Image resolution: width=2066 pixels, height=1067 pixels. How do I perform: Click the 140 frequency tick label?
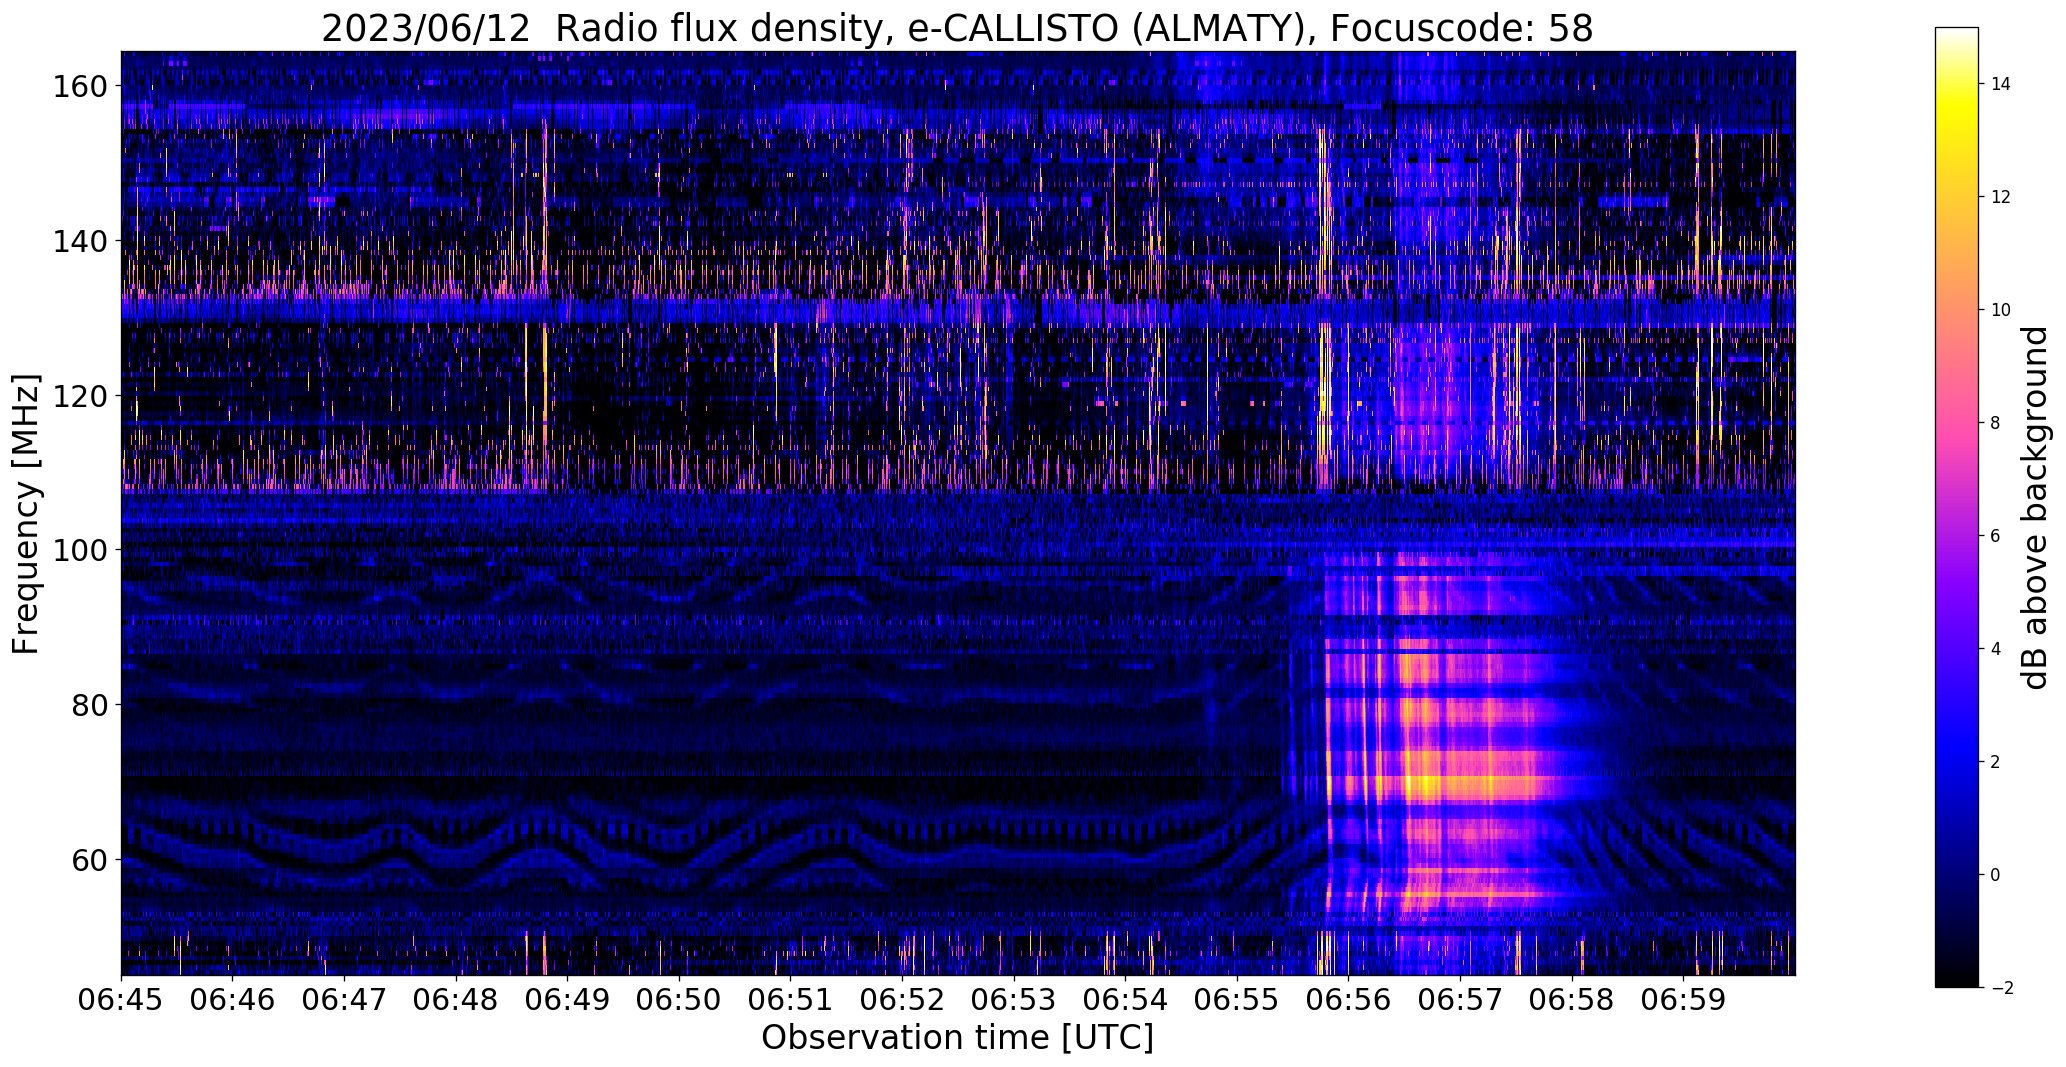tap(78, 241)
